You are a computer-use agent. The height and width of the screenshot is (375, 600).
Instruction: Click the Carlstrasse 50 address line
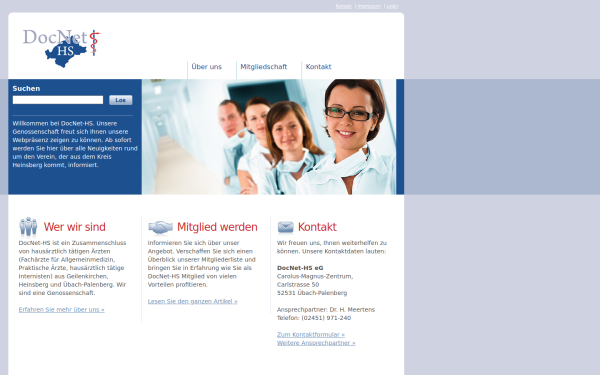point(298,285)
